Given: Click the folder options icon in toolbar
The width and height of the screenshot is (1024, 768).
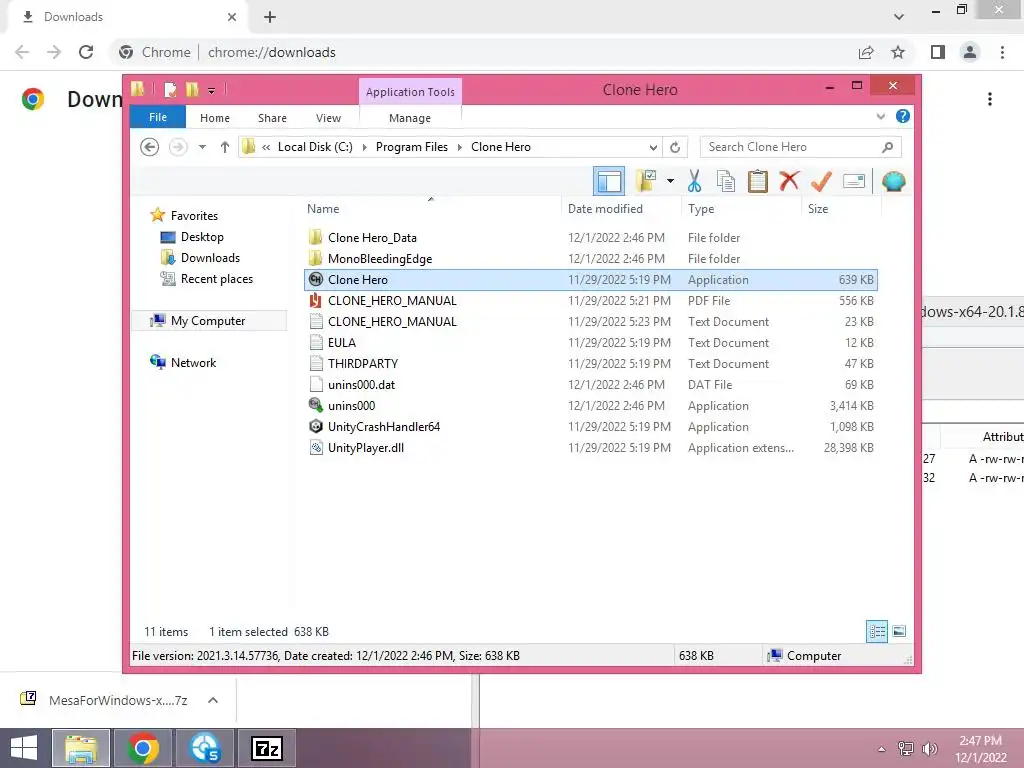Looking at the screenshot, I should [647, 181].
